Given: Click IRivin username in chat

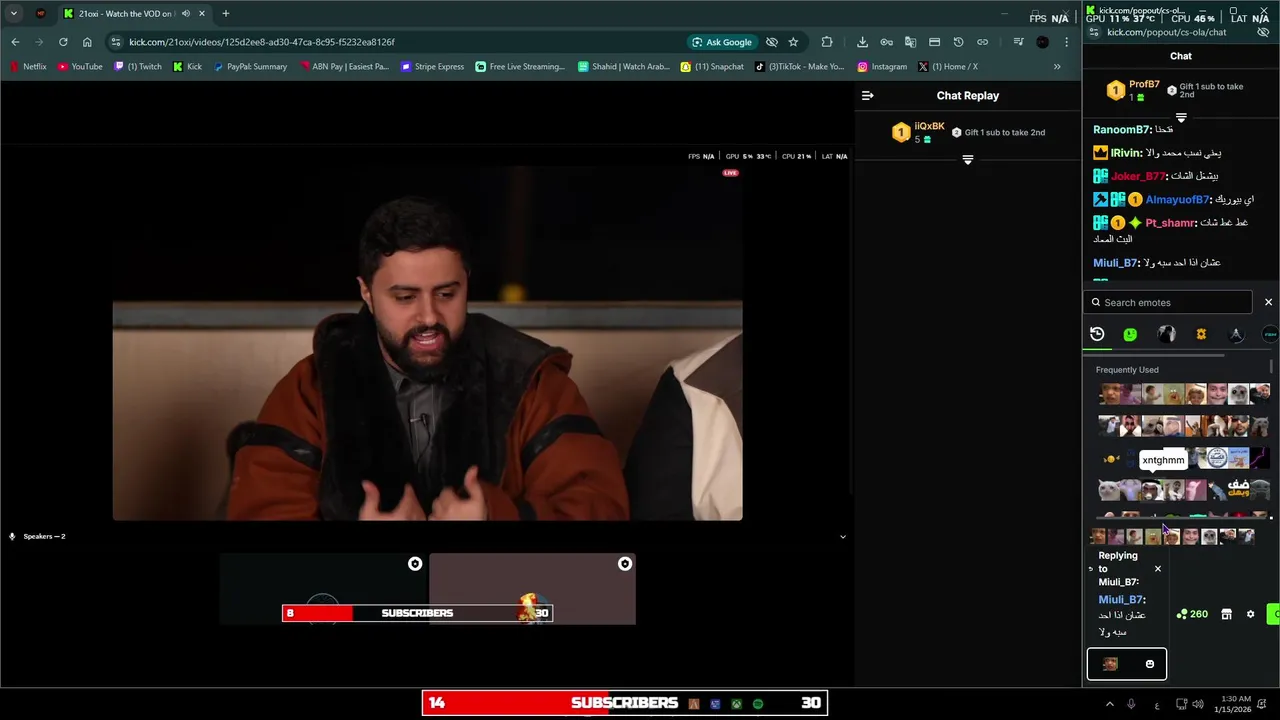Looking at the screenshot, I should (1125, 153).
